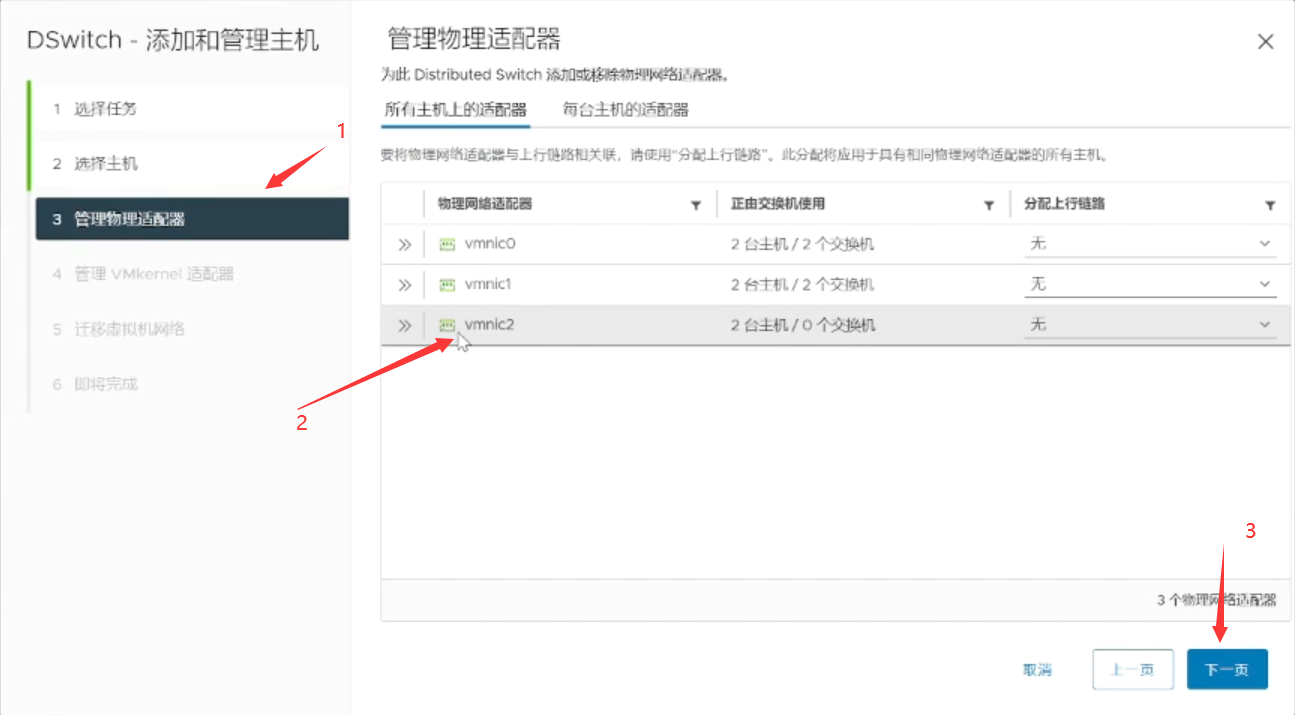Filter the 正由交换机使用 column

click(x=989, y=205)
